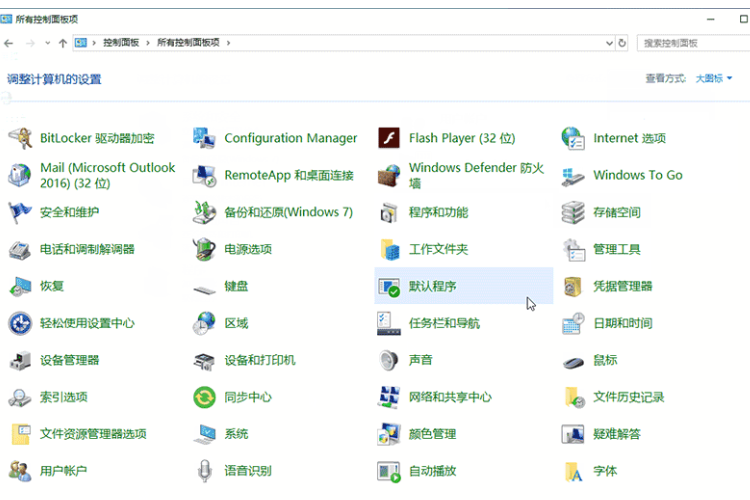Go back with the back arrow
Viewport: 750px width, 500px height.
click(9, 44)
